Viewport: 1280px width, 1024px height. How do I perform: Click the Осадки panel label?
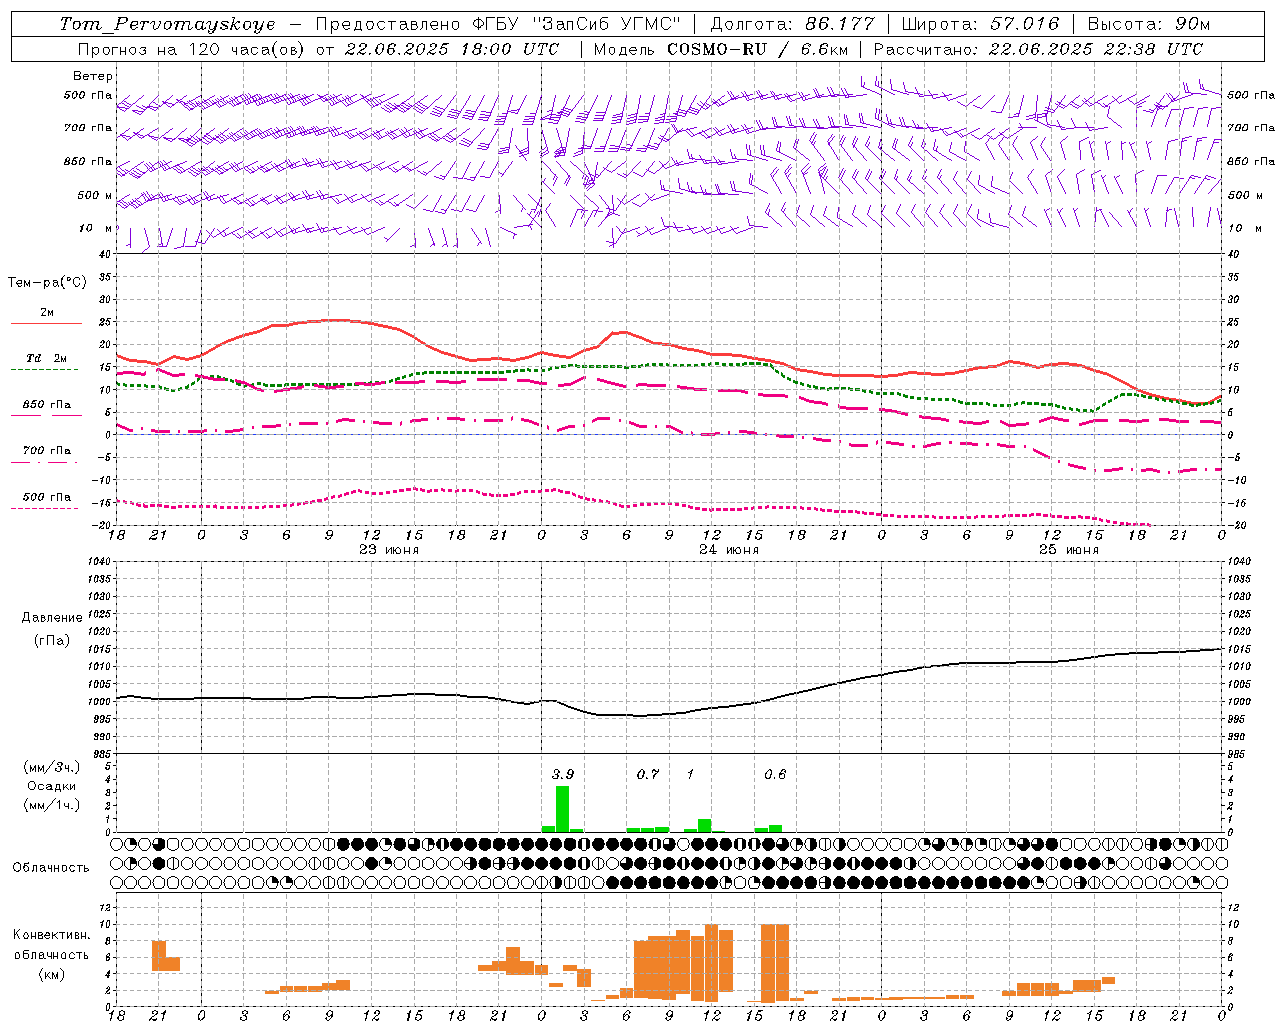[52, 786]
